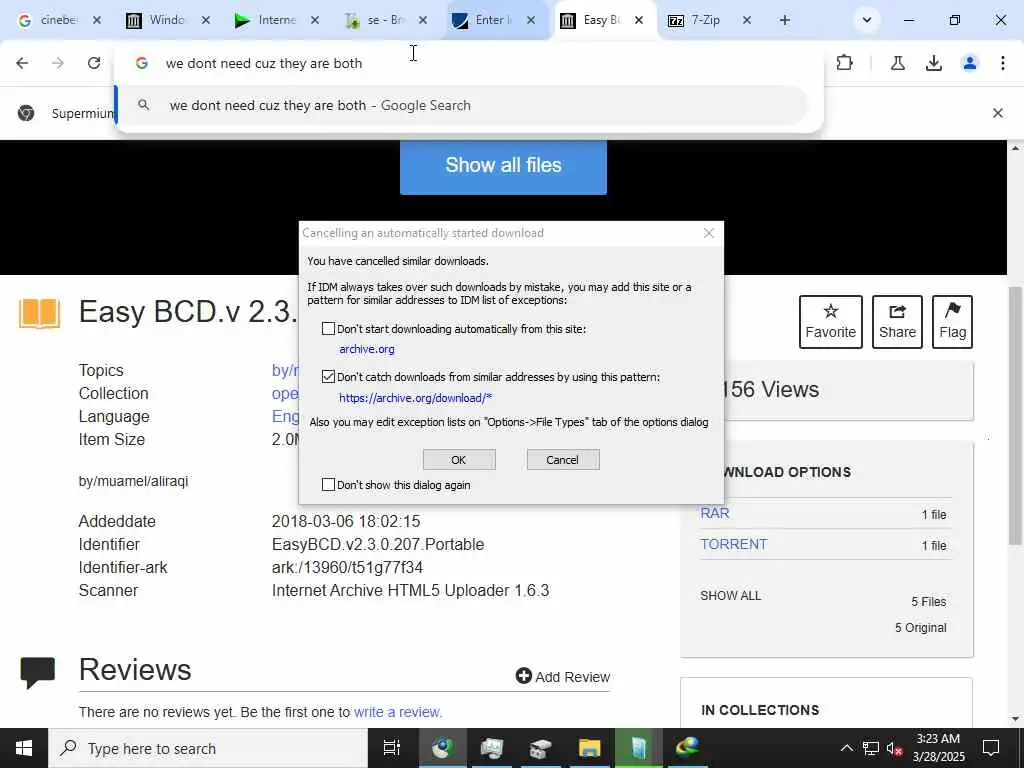This screenshot has height=768, width=1024.
Task: Click the EasyBCD.v2.3.0.207.Portable identifier text
Action: [378, 544]
